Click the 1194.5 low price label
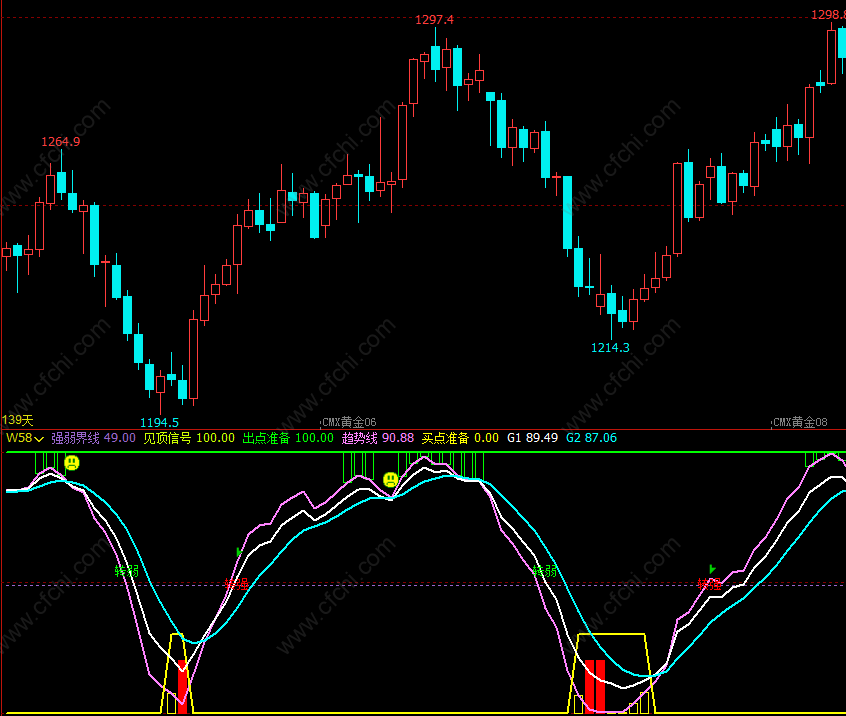 click(159, 422)
